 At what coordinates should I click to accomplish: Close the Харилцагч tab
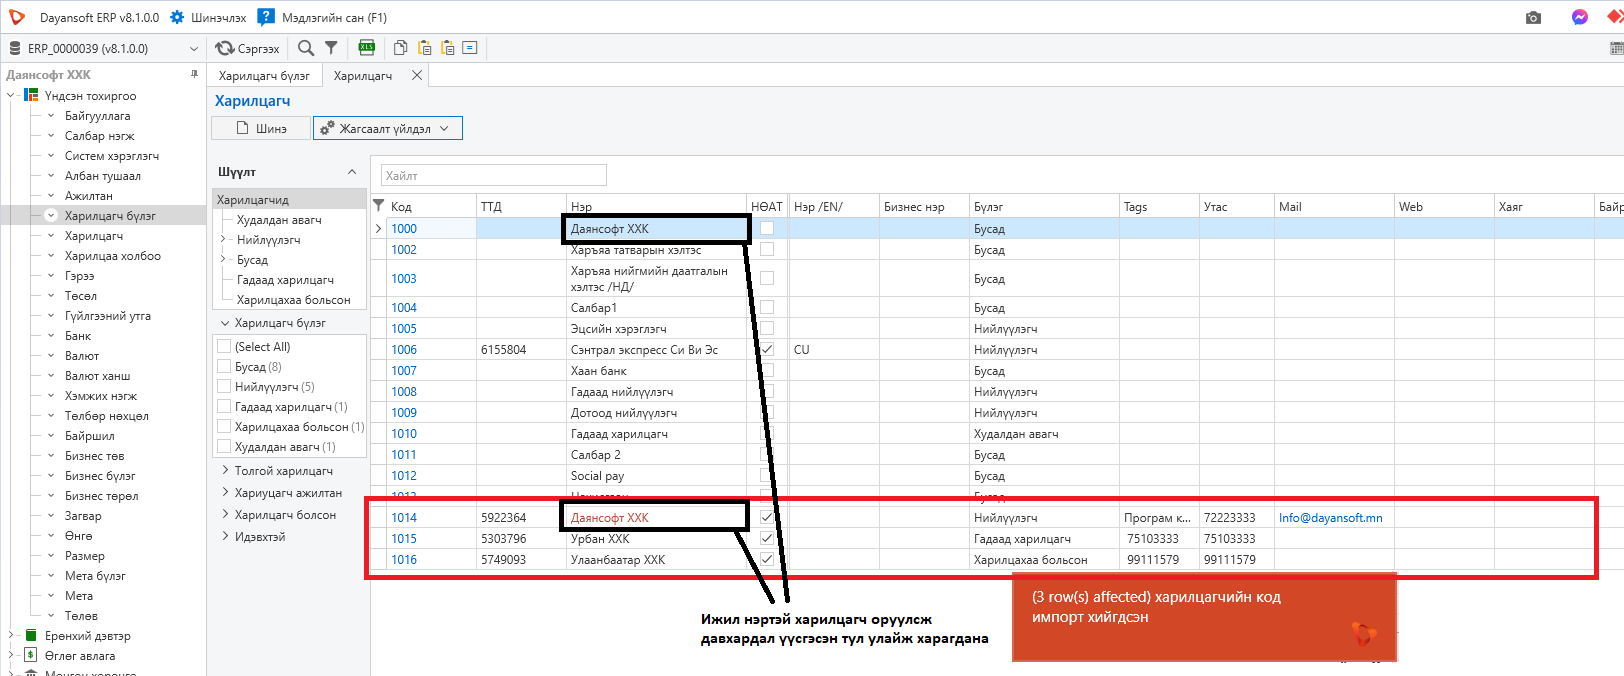click(417, 75)
